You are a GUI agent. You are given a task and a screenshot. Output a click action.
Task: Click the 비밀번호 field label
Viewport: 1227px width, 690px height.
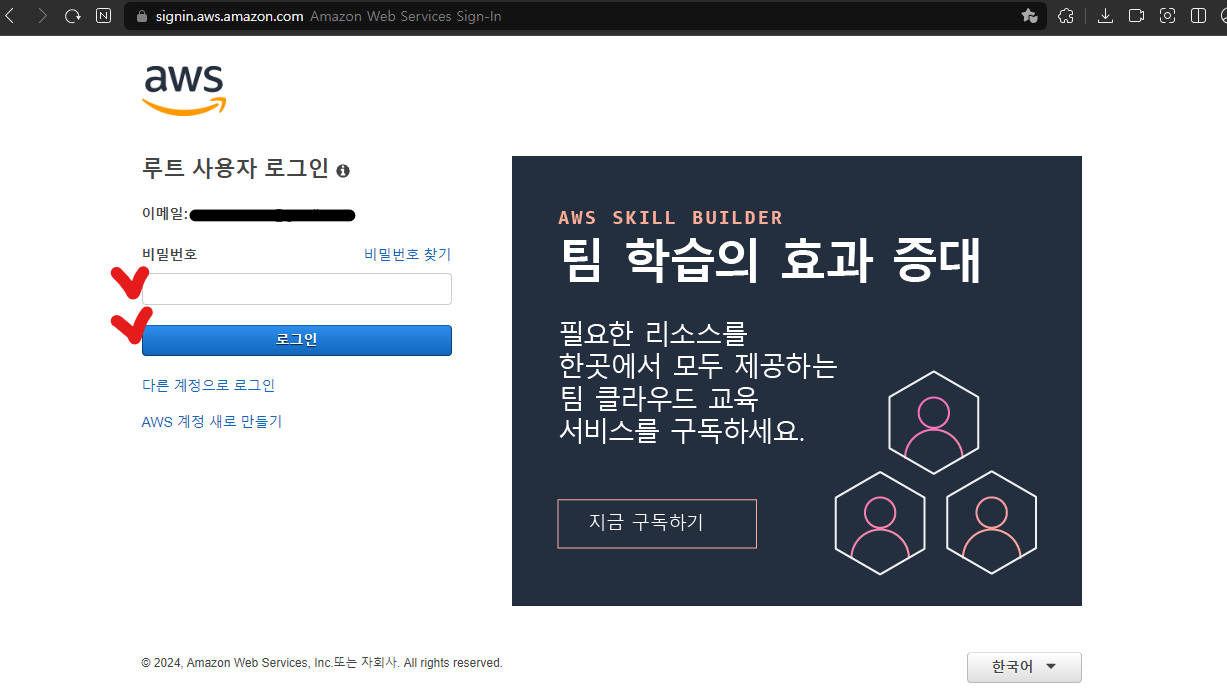[x=170, y=255]
